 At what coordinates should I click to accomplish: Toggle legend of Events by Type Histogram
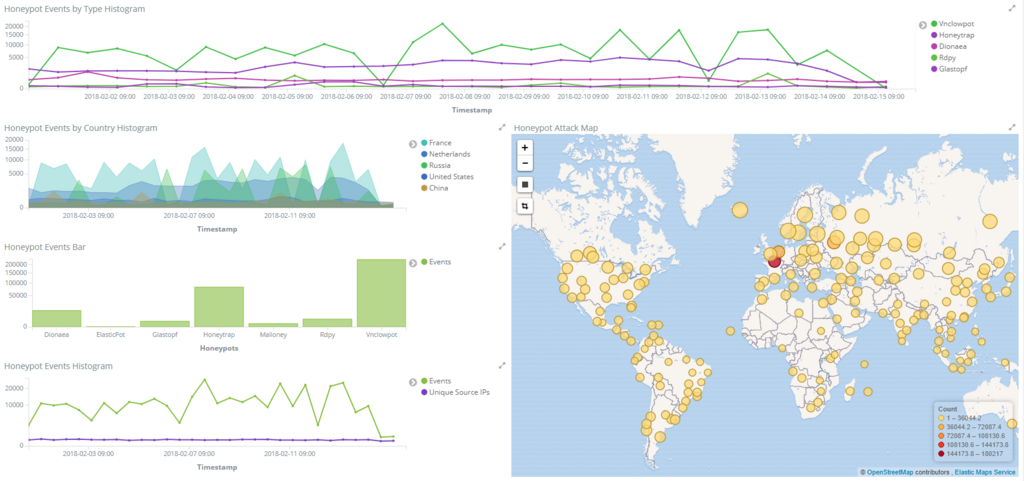pyautogui.click(x=922, y=25)
